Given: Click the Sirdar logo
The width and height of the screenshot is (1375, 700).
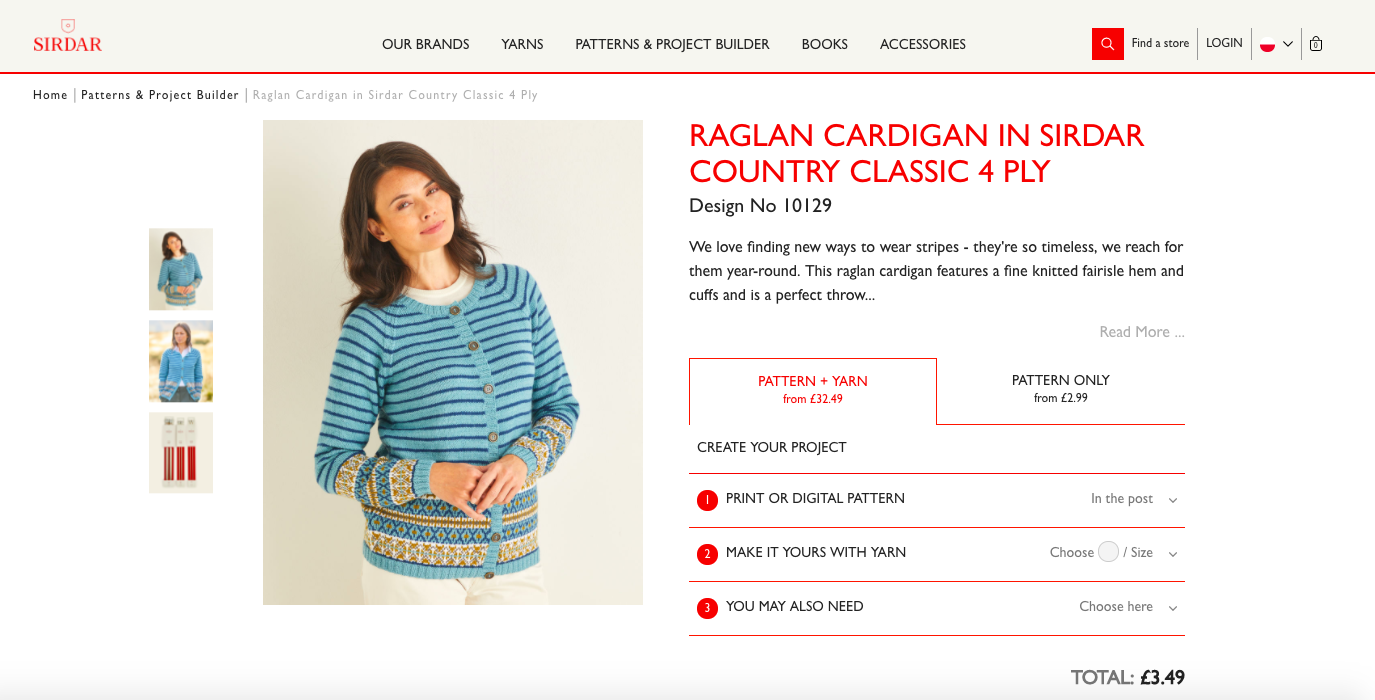Looking at the screenshot, I should (67, 36).
